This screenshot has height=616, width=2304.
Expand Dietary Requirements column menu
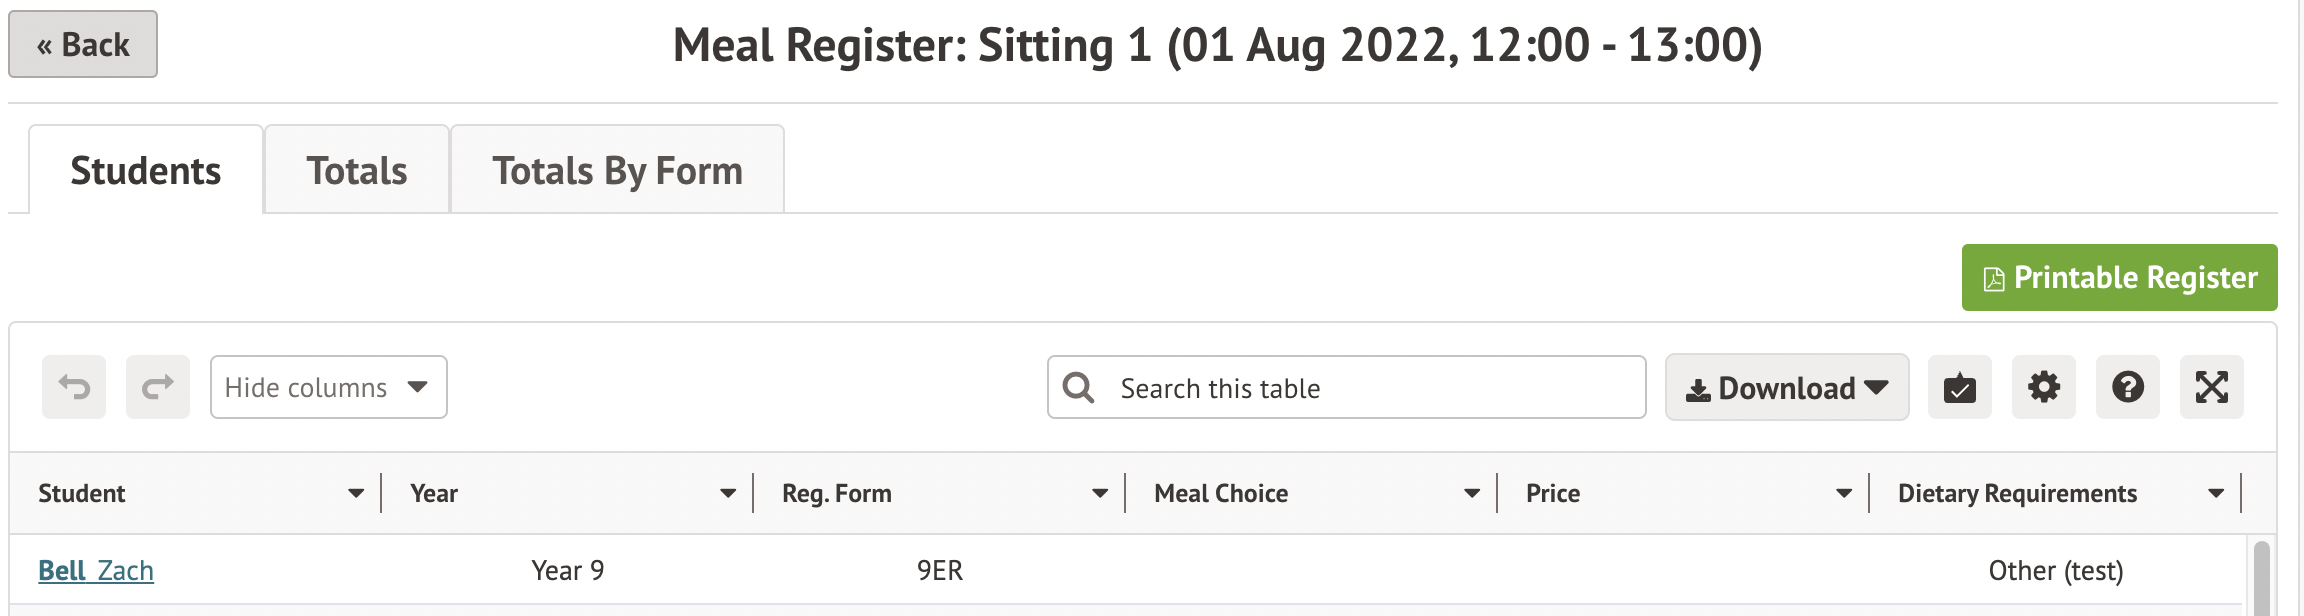[2216, 493]
